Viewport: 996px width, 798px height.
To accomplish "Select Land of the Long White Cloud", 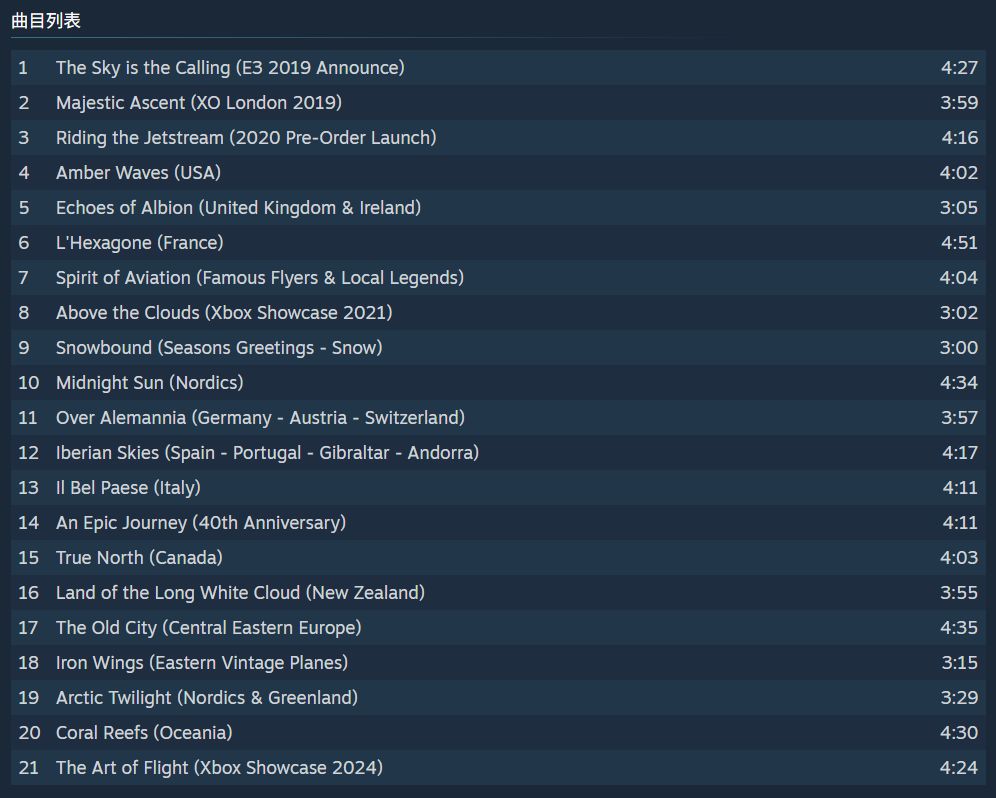I will coord(498,592).
